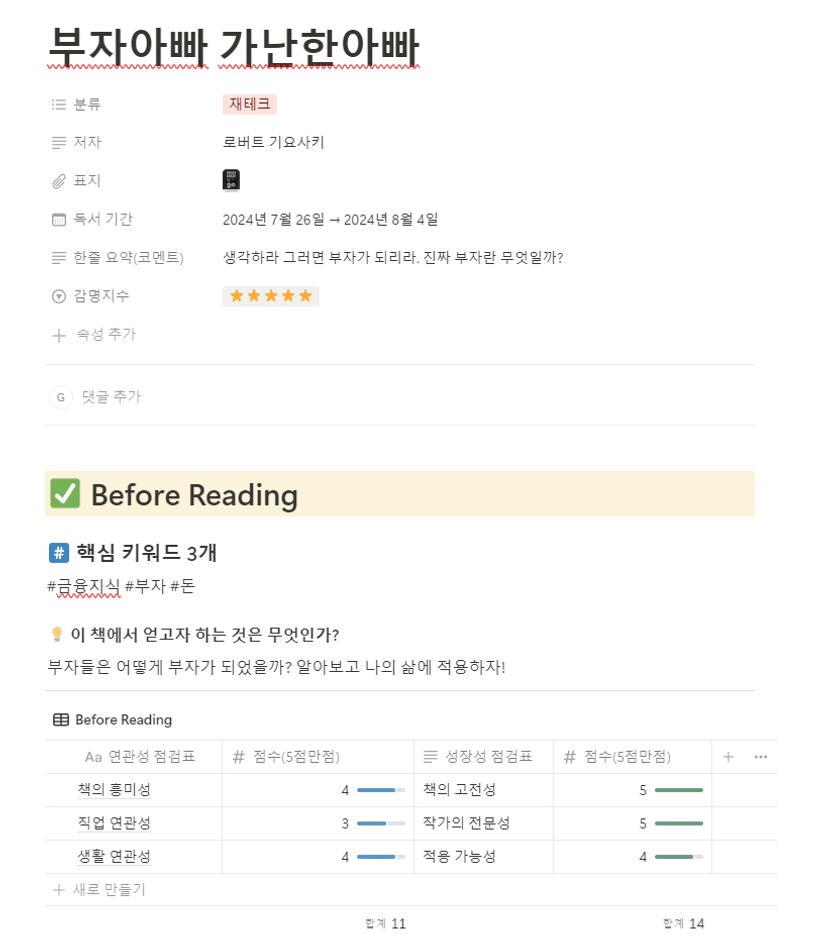Open the 직업 연관성 row page
The image size is (827, 935).
pos(114,823)
